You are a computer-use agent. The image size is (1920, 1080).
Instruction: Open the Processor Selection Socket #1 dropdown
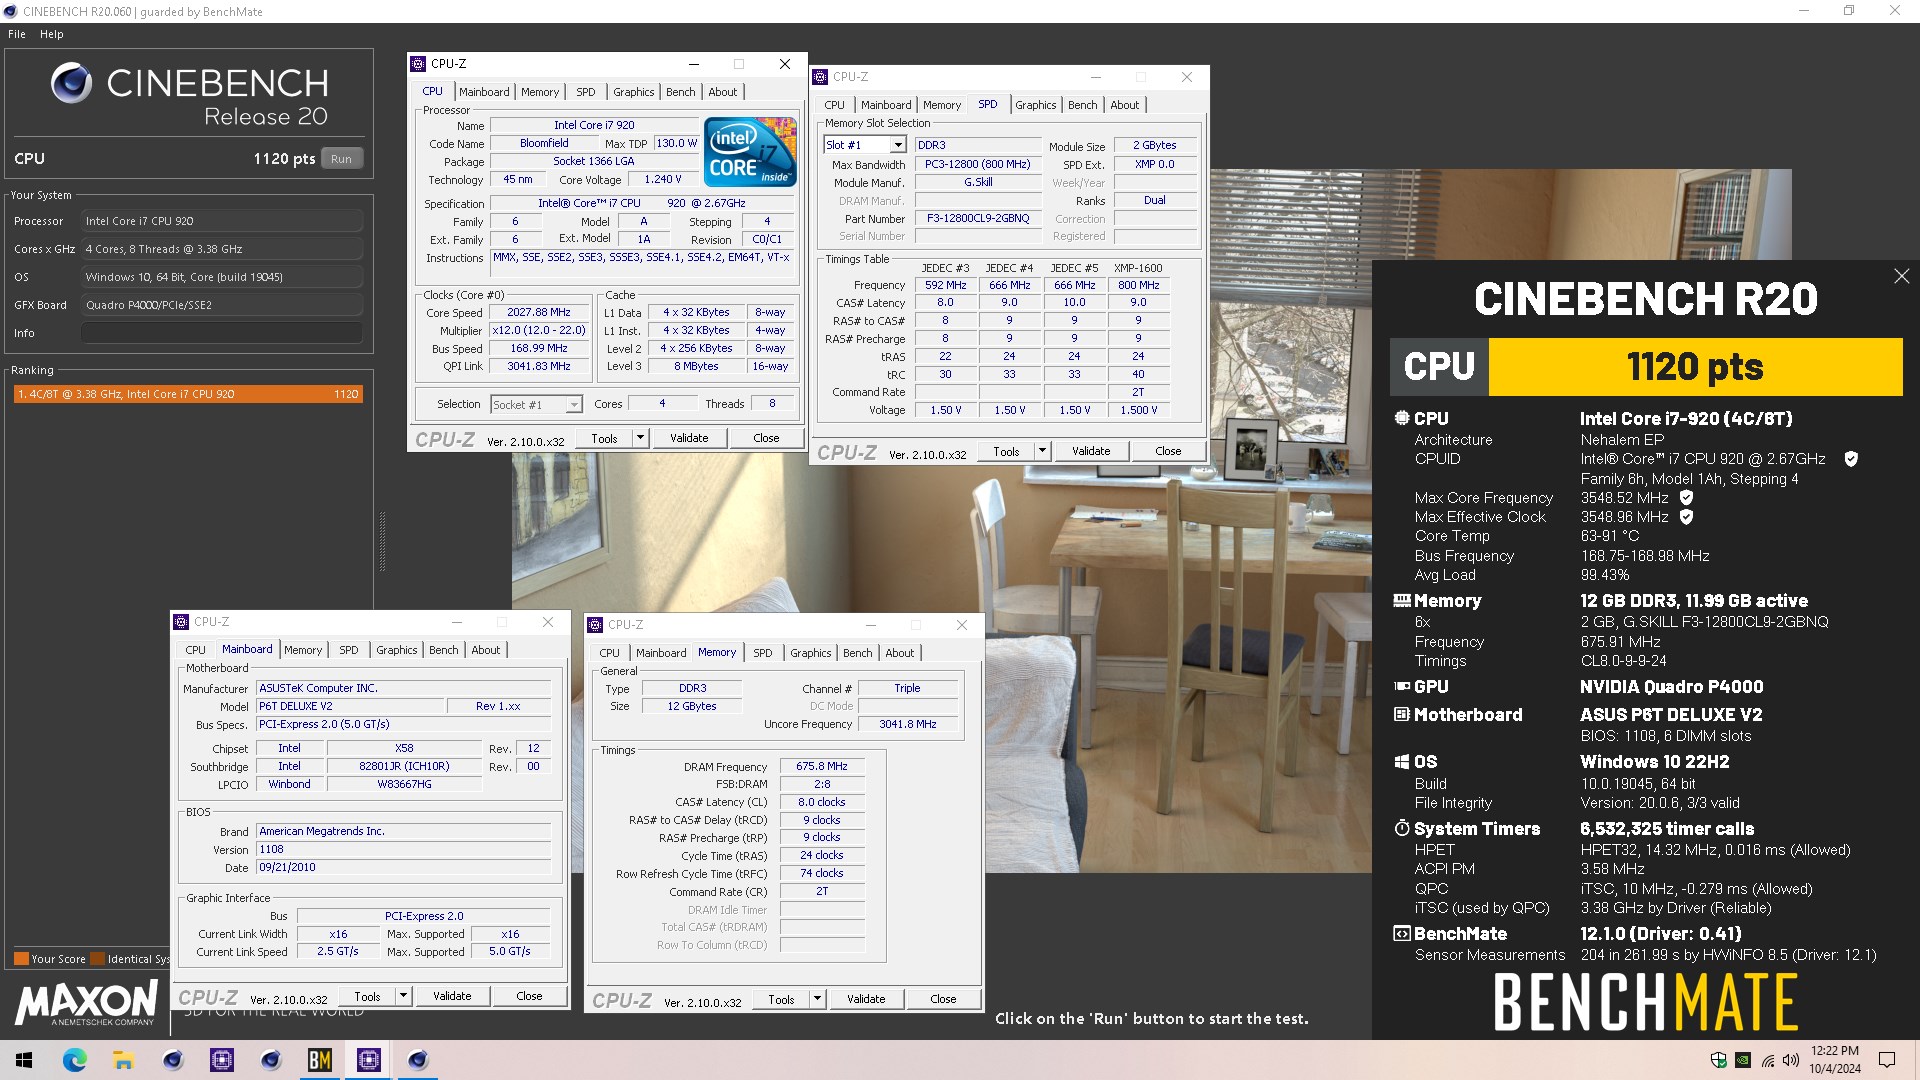click(574, 405)
